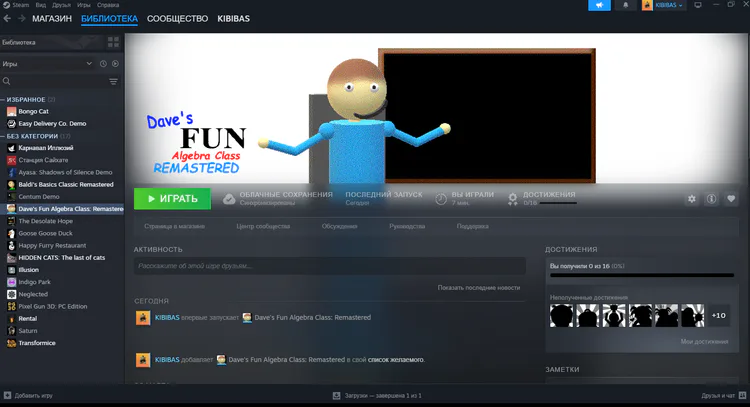
Task: Collapse the ИЗБРАННОЕ section
Action: click(x=26, y=99)
